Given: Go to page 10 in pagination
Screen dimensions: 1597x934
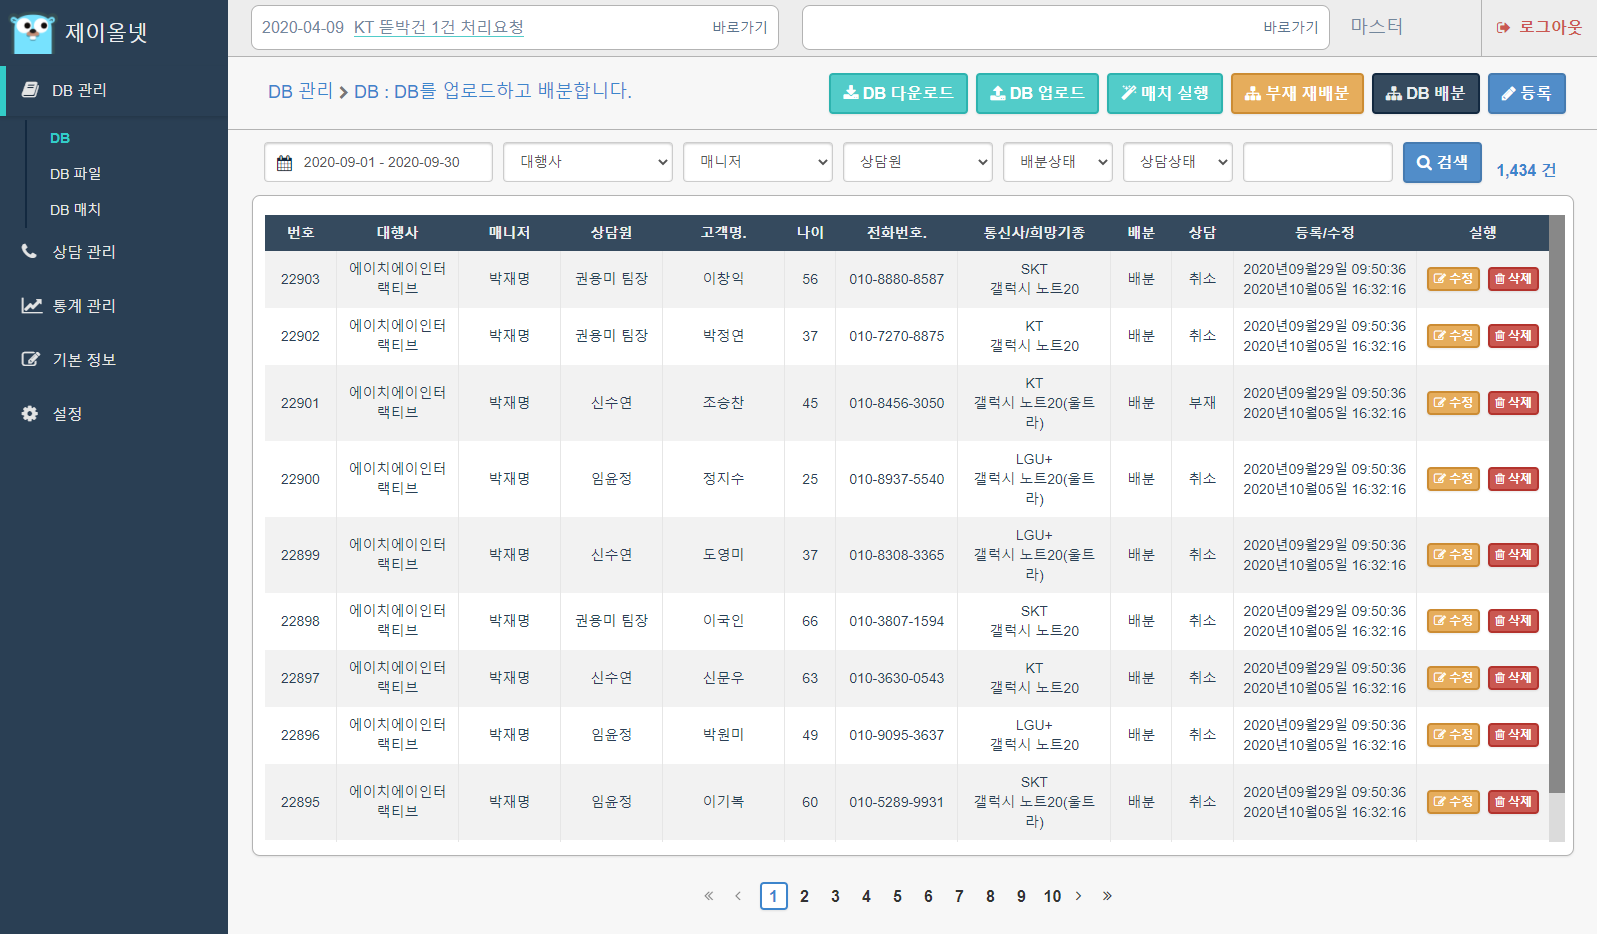Looking at the screenshot, I should click(x=1052, y=896).
